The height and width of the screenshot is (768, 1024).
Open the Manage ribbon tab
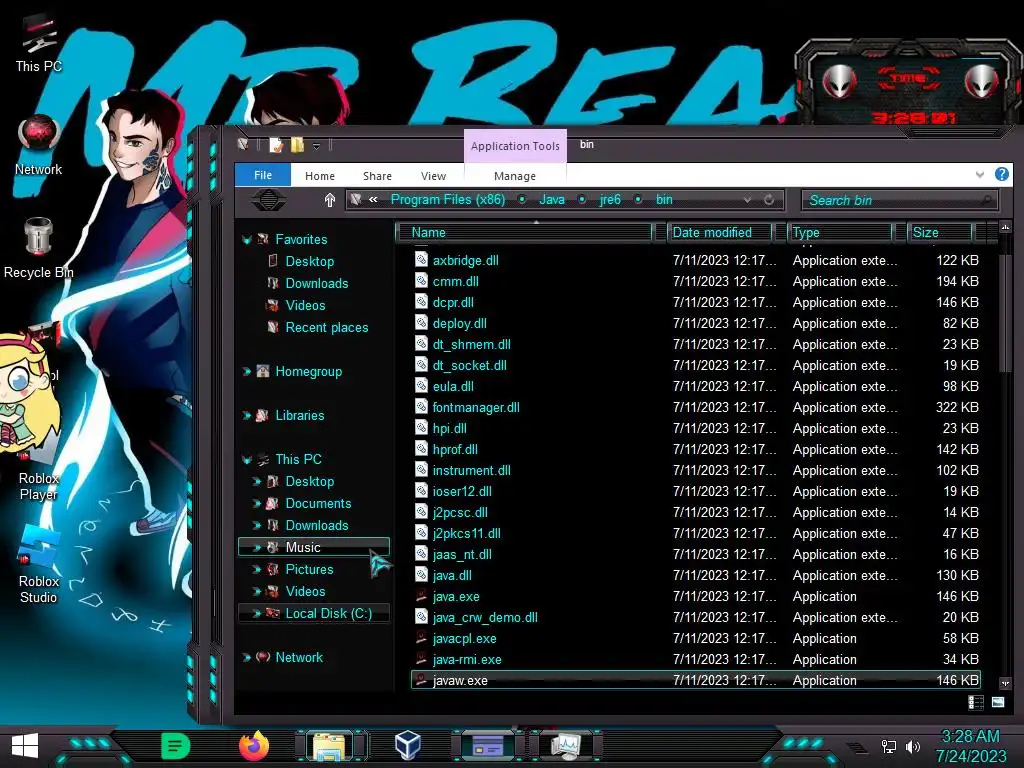pos(515,176)
